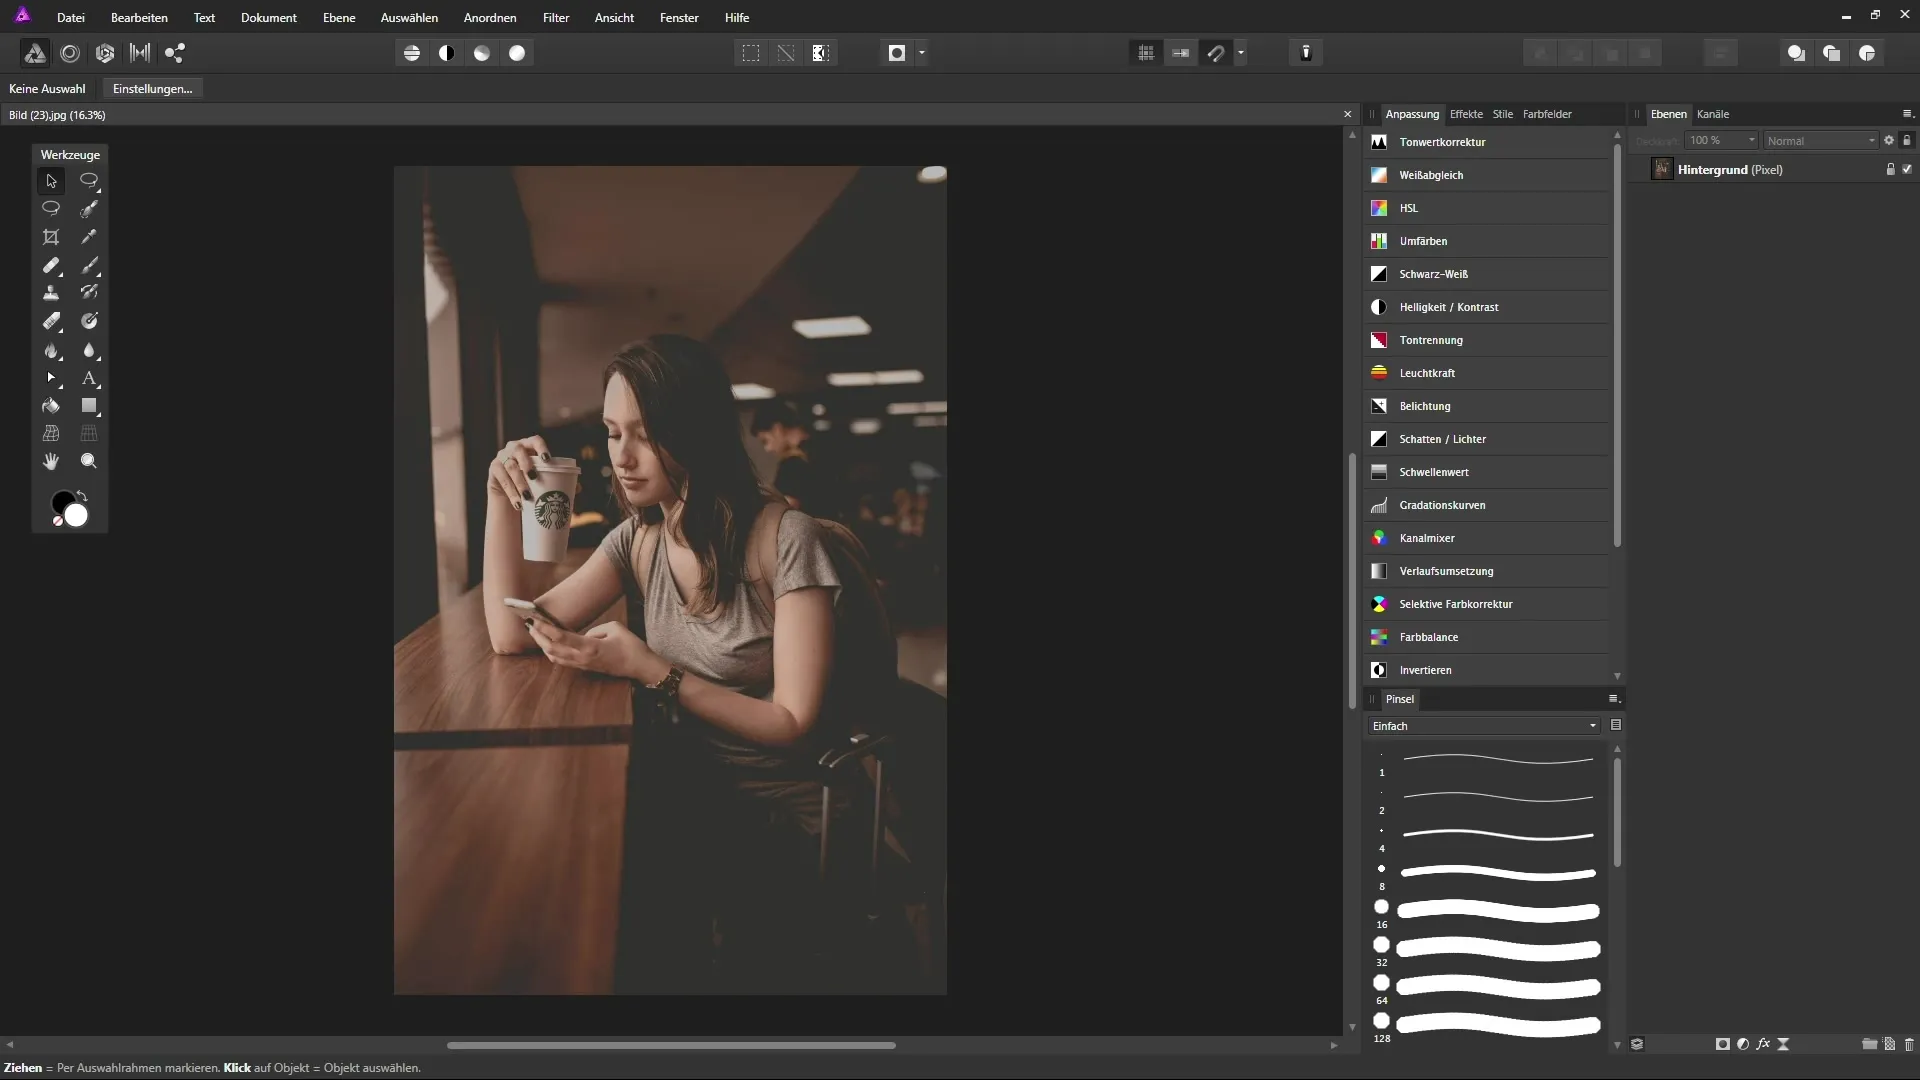Apply Auto White Balance in toolbar
This screenshot has width=1920, height=1080.
517,53
